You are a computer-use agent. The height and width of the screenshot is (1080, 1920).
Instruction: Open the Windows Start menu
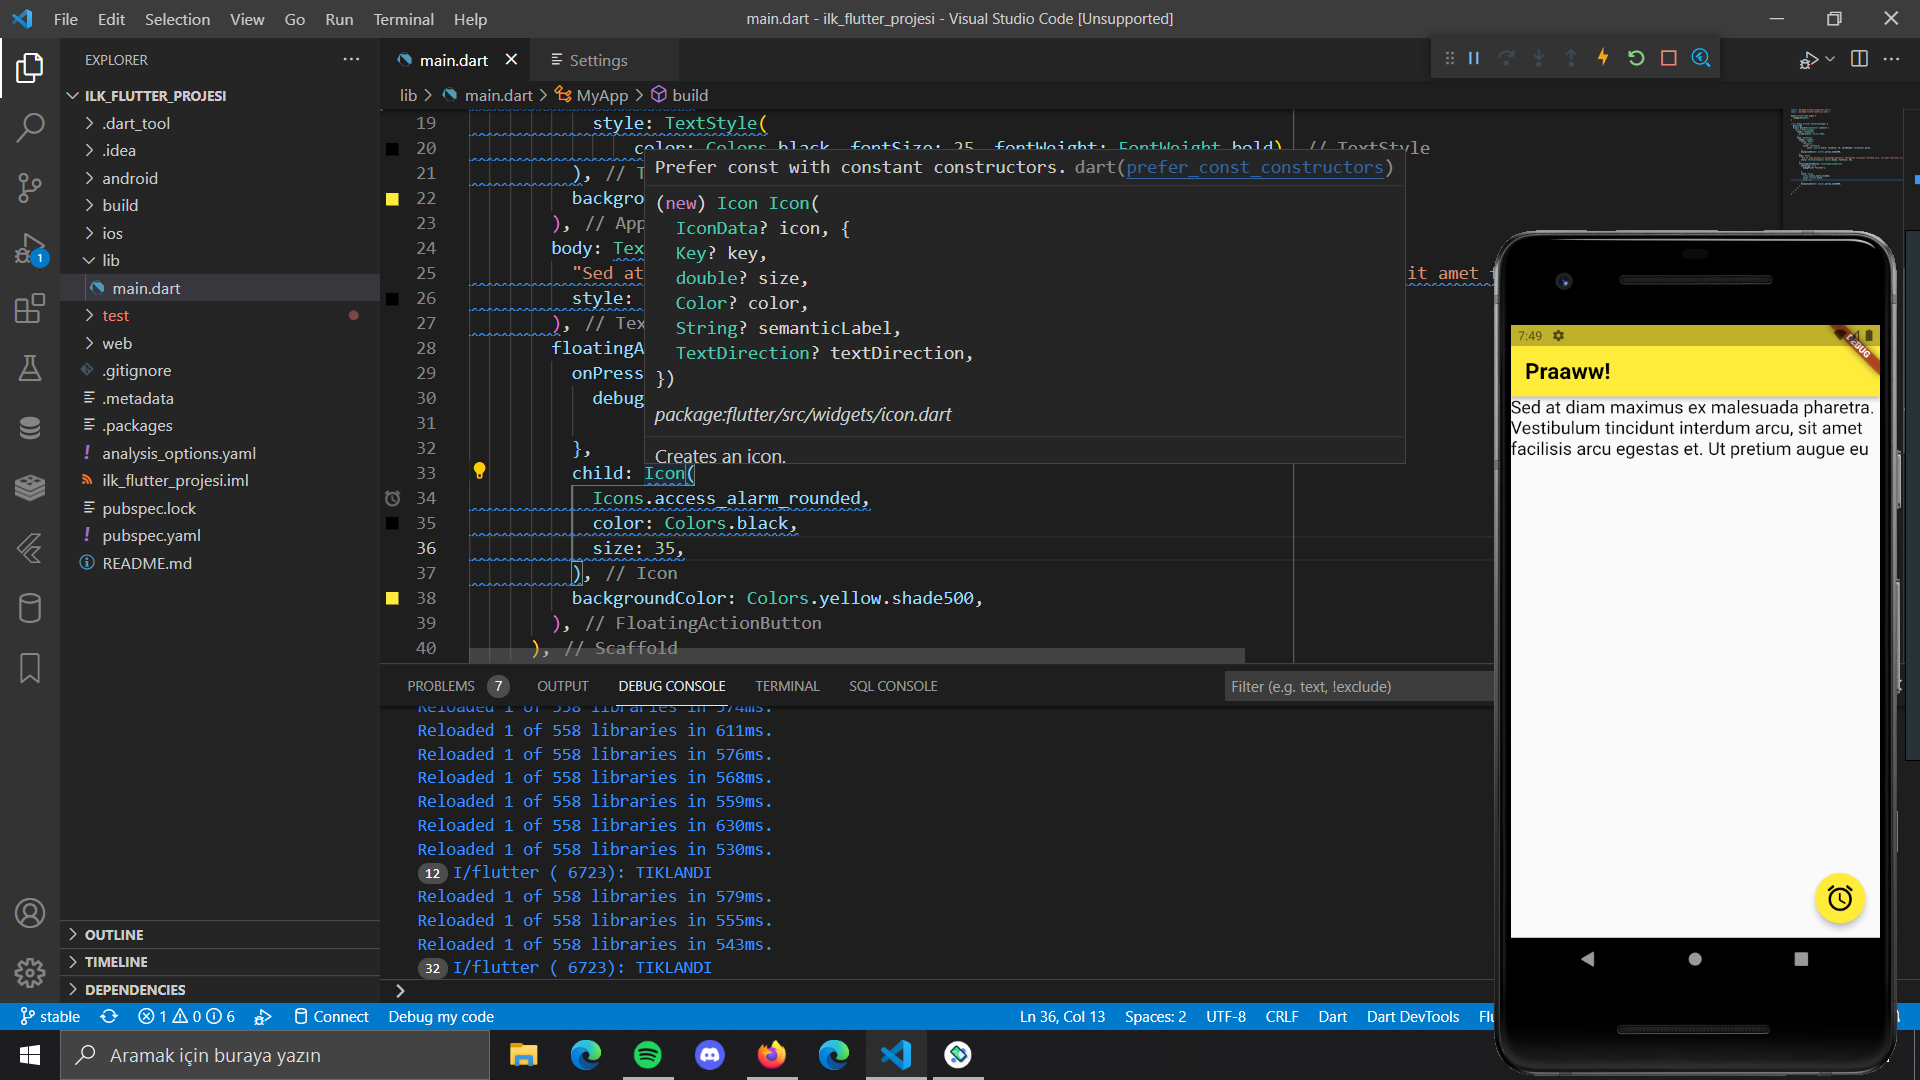pyautogui.click(x=30, y=1055)
